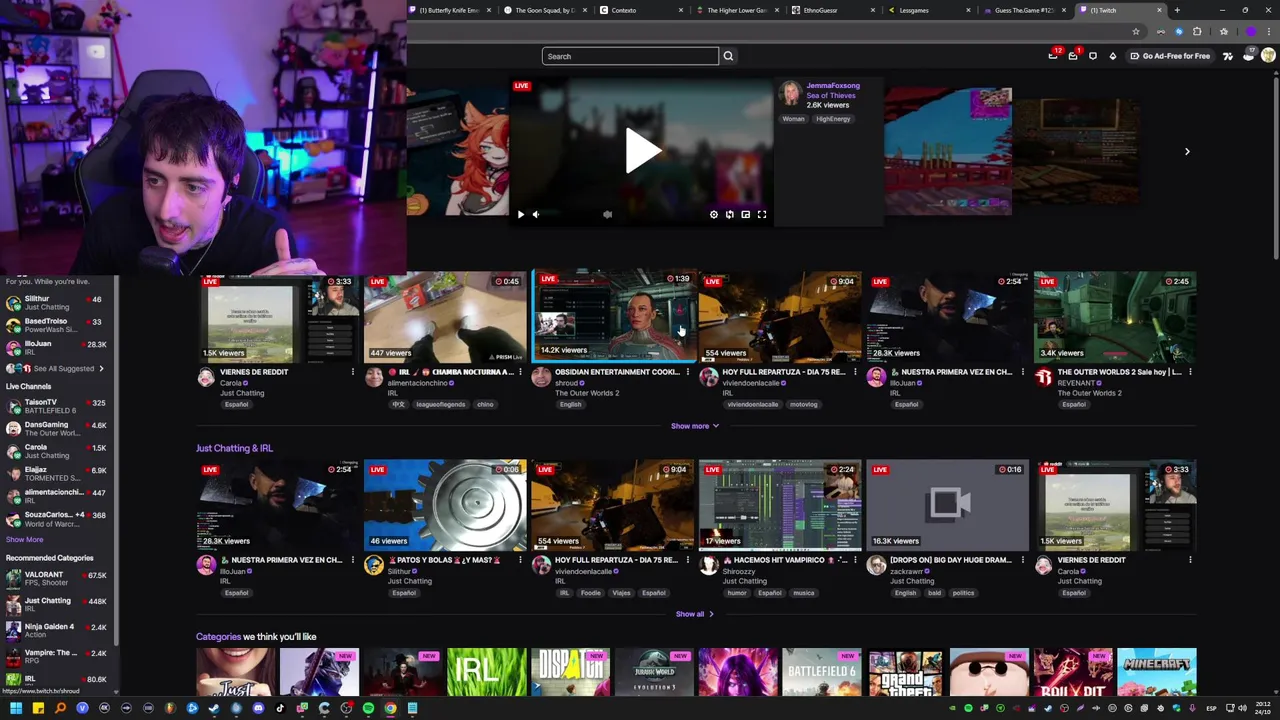Open options menu for HACEMOS HIT VAMPIRICO stream

point(855,560)
